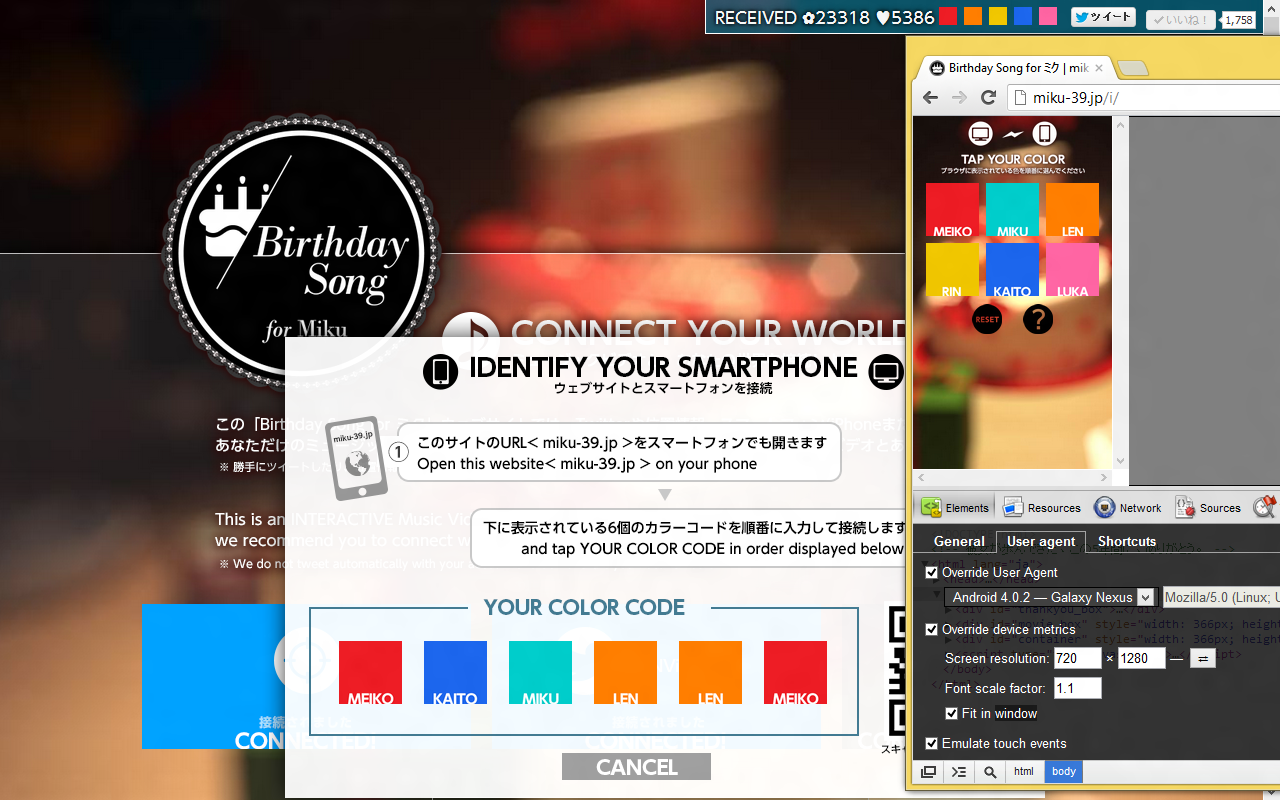Screen dimensions: 1280x800
Task: Click the blue square in RECEIVED bar
Action: click(1023, 16)
